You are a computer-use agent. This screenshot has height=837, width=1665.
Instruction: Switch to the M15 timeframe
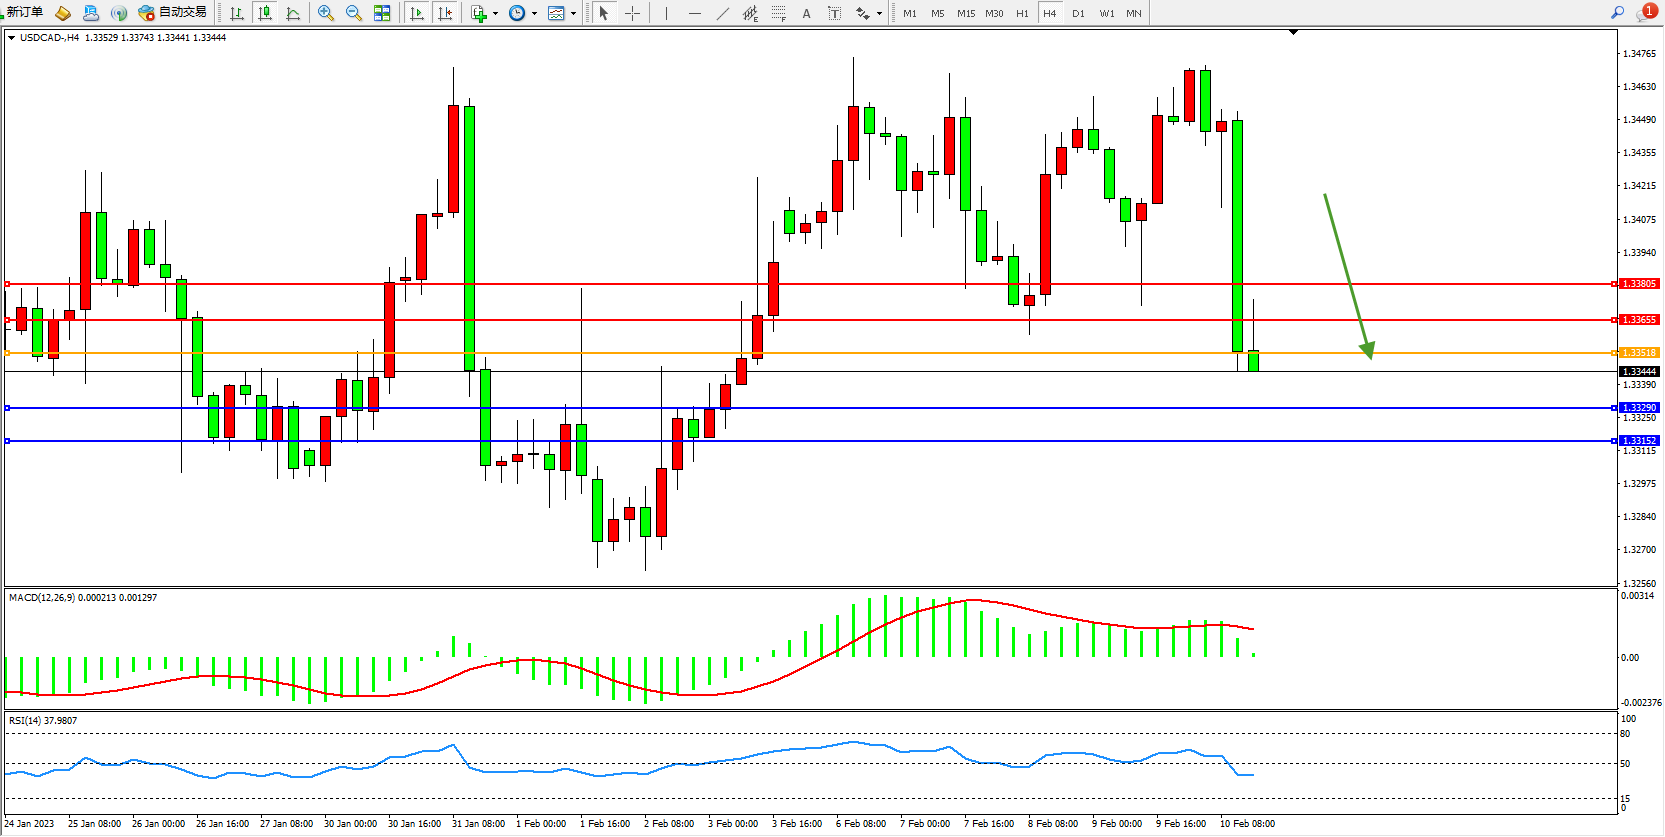pos(965,13)
